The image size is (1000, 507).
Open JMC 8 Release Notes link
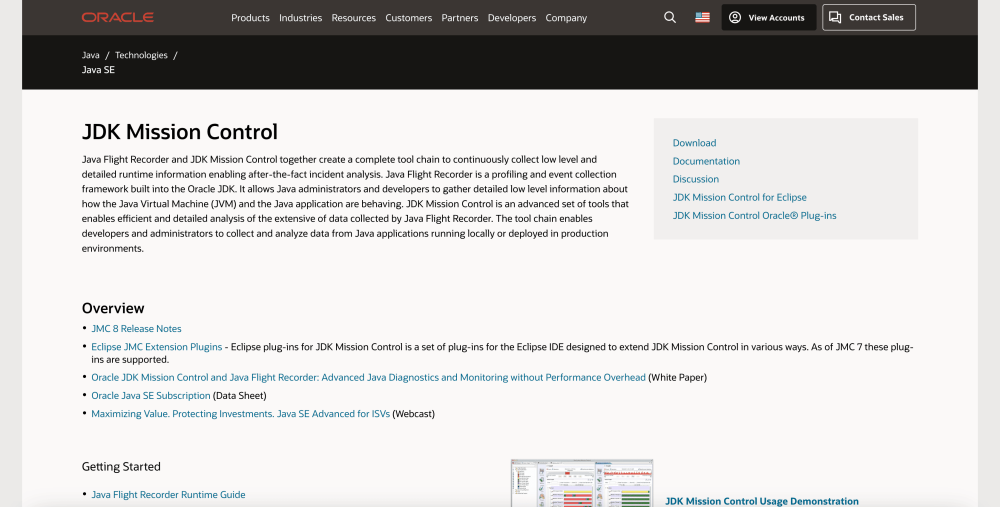click(x=136, y=328)
